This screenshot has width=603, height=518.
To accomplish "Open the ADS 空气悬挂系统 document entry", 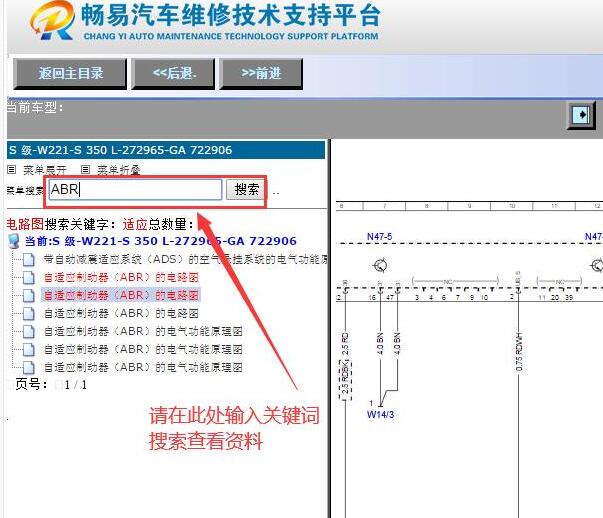I will tap(185, 260).
